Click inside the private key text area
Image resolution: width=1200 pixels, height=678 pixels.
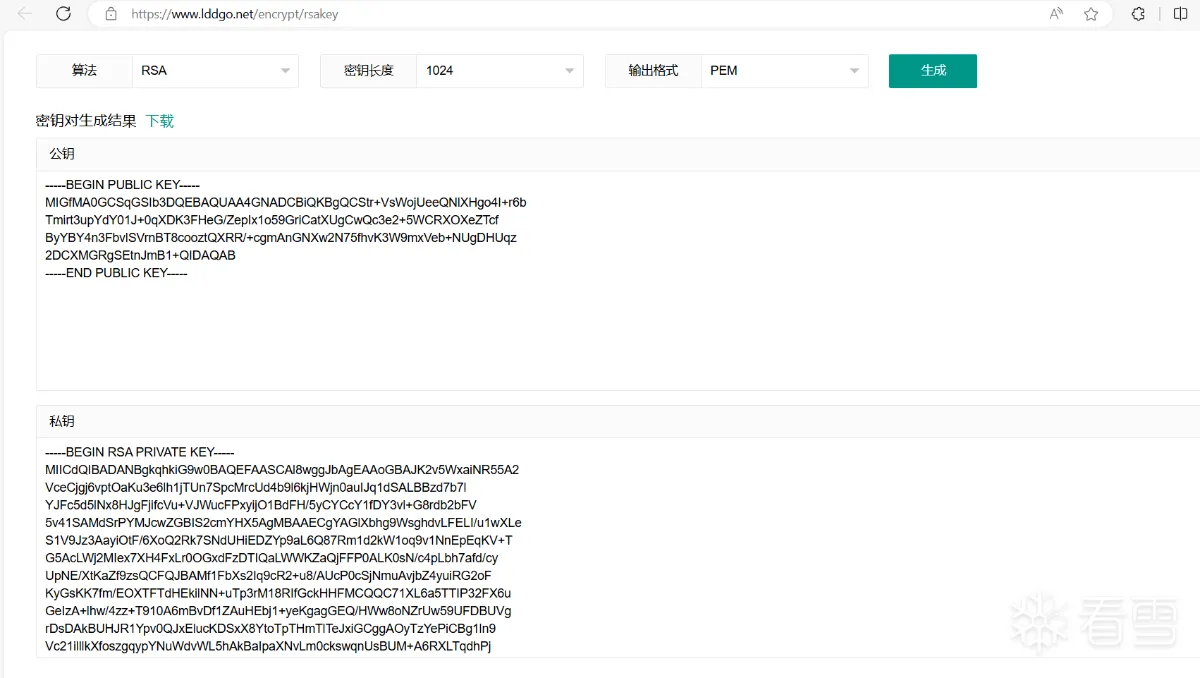tap(618, 547)
